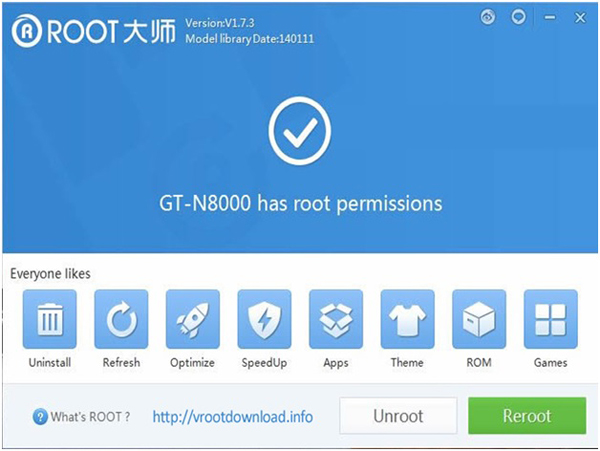
Task: Open the Uninstall trash can tool
Action: [x=50, y=319]
